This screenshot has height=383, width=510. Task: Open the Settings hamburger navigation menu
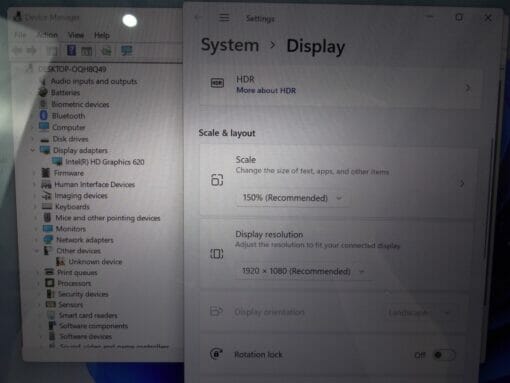pyautogui.click(x=224, y=18)
